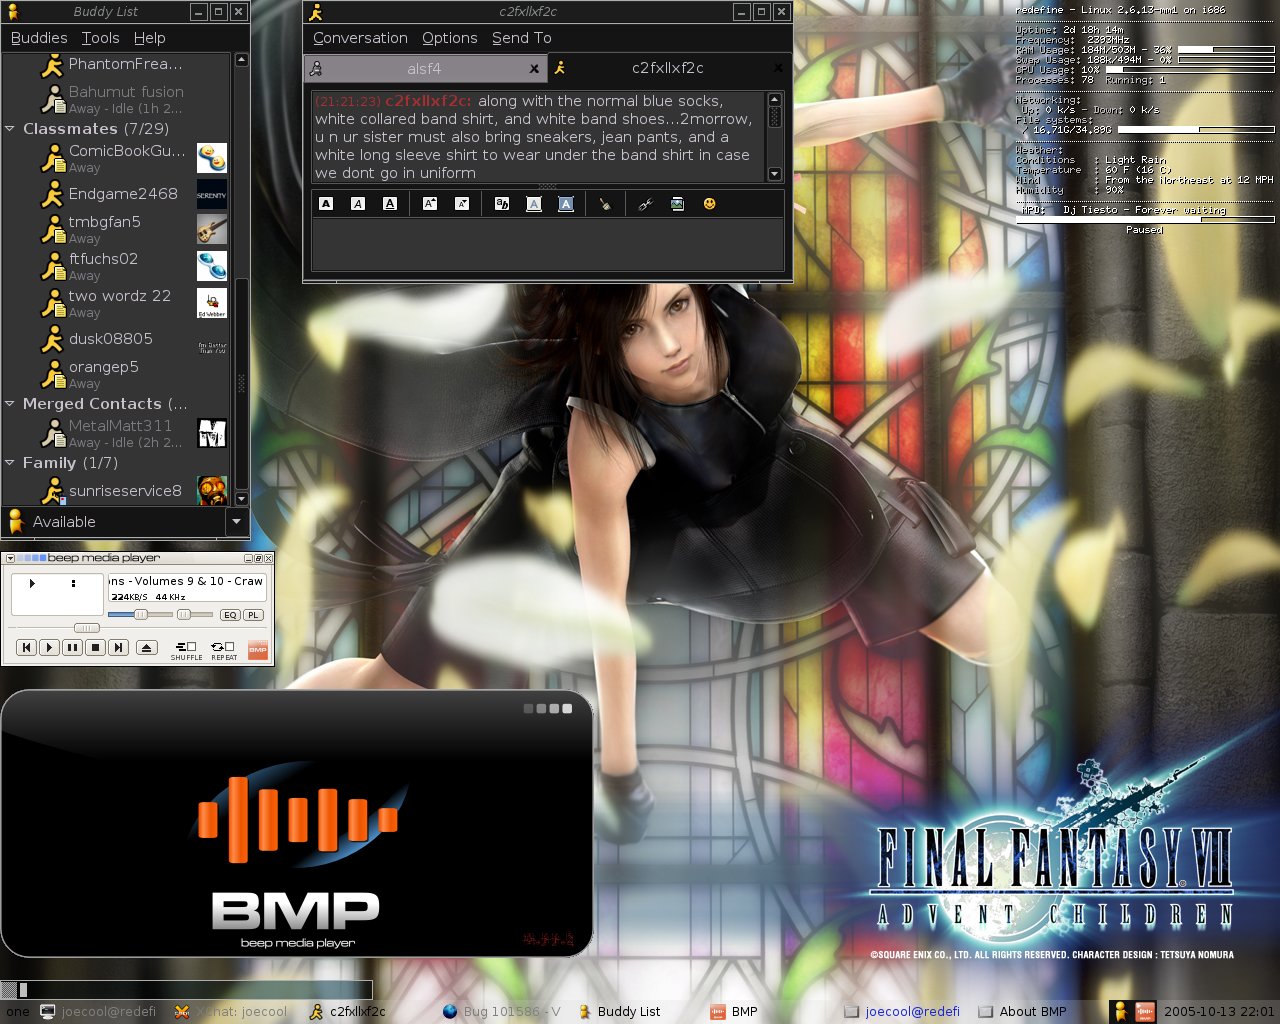Click Gaim tray icon near clock
This screenshot has height=1024, width=1280.
click(1121, 1012)
